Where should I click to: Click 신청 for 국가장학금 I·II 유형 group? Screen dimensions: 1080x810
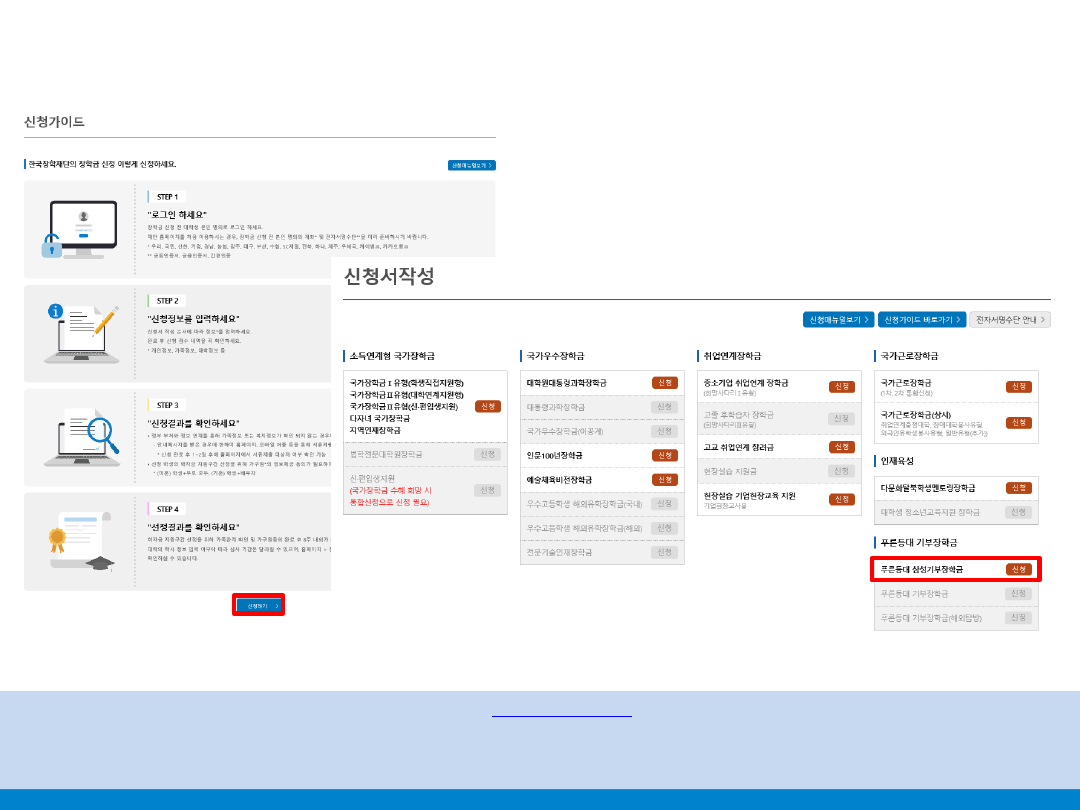point(487,406)
